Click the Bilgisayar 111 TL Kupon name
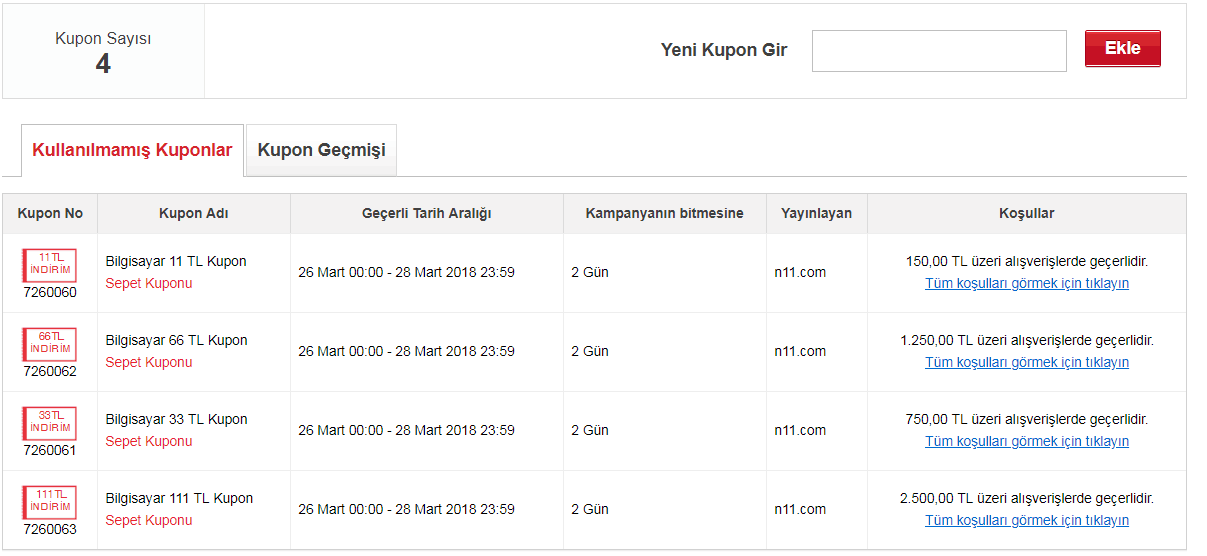The width and height of the screenshot is (1207, 556). click(179, 498)
